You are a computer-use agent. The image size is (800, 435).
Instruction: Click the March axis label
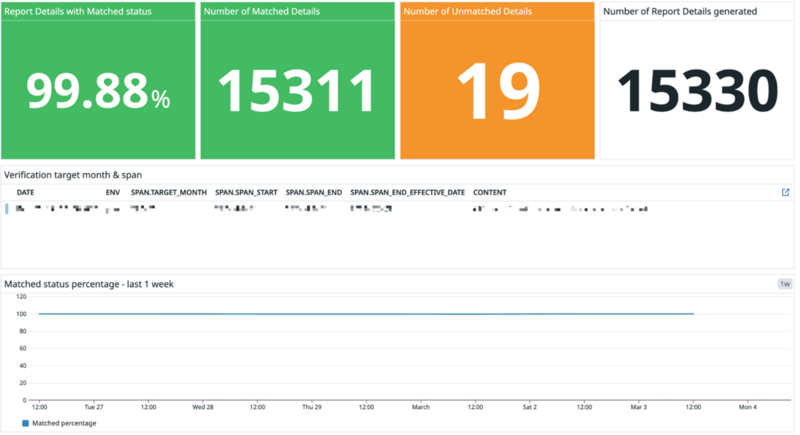(421, 407)
